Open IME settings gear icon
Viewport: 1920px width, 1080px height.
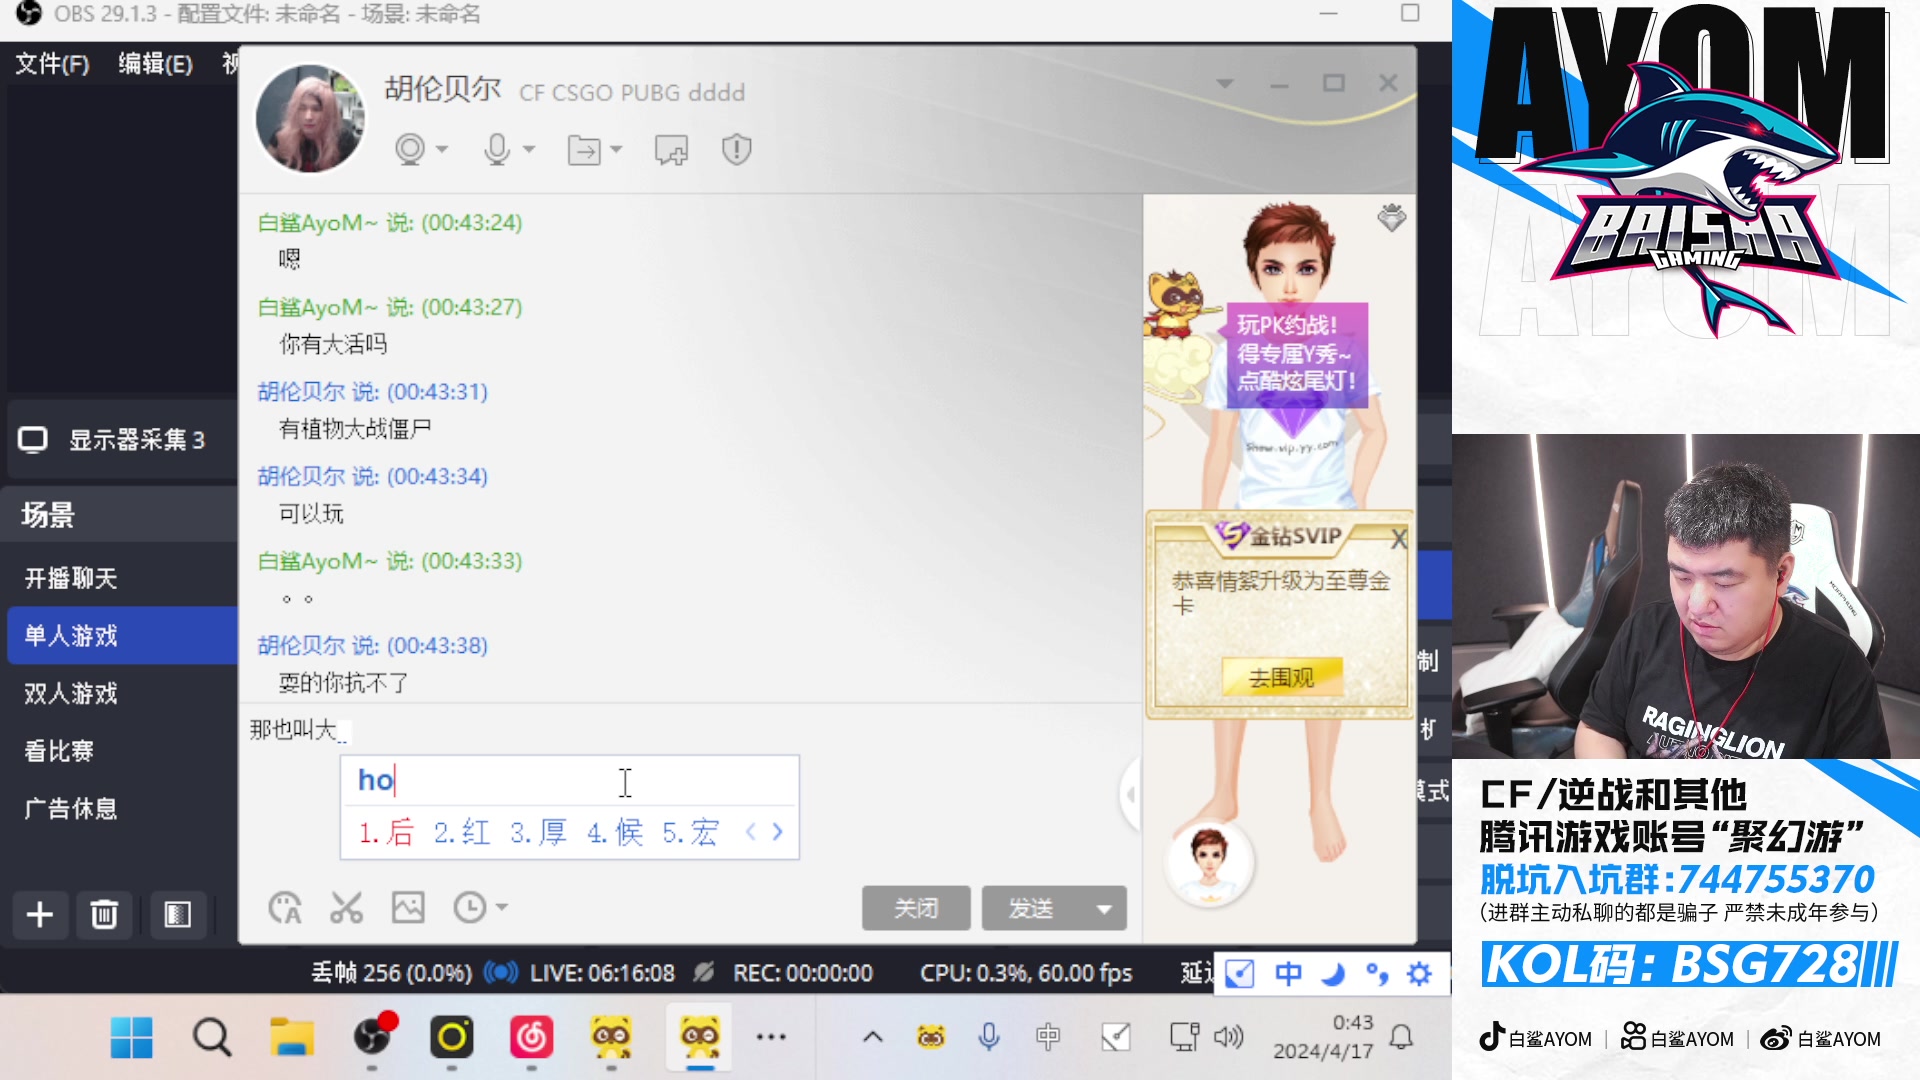[x=1420, y=974]
